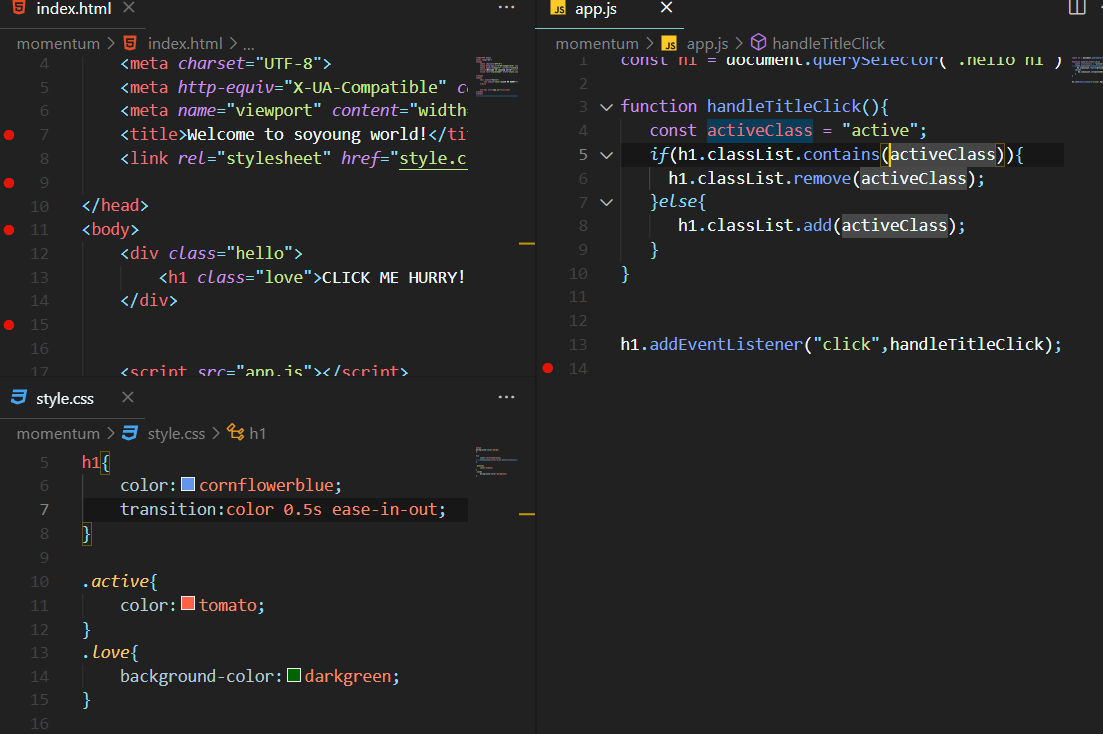Screen dimensions: 1103x734
Task: Follow the style.css href link
Action: tap(433, 158)
